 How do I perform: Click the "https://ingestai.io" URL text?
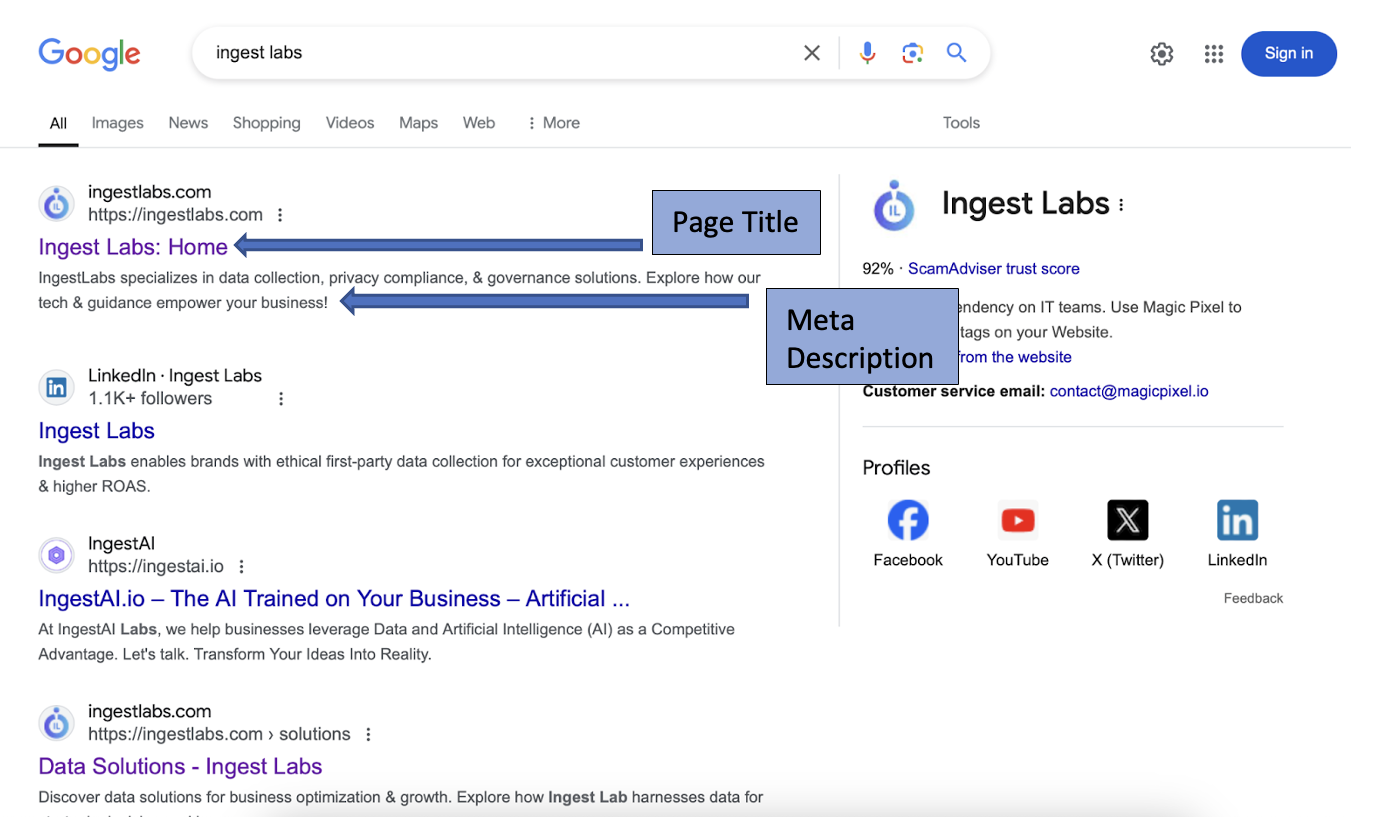(x=156, y=567)
